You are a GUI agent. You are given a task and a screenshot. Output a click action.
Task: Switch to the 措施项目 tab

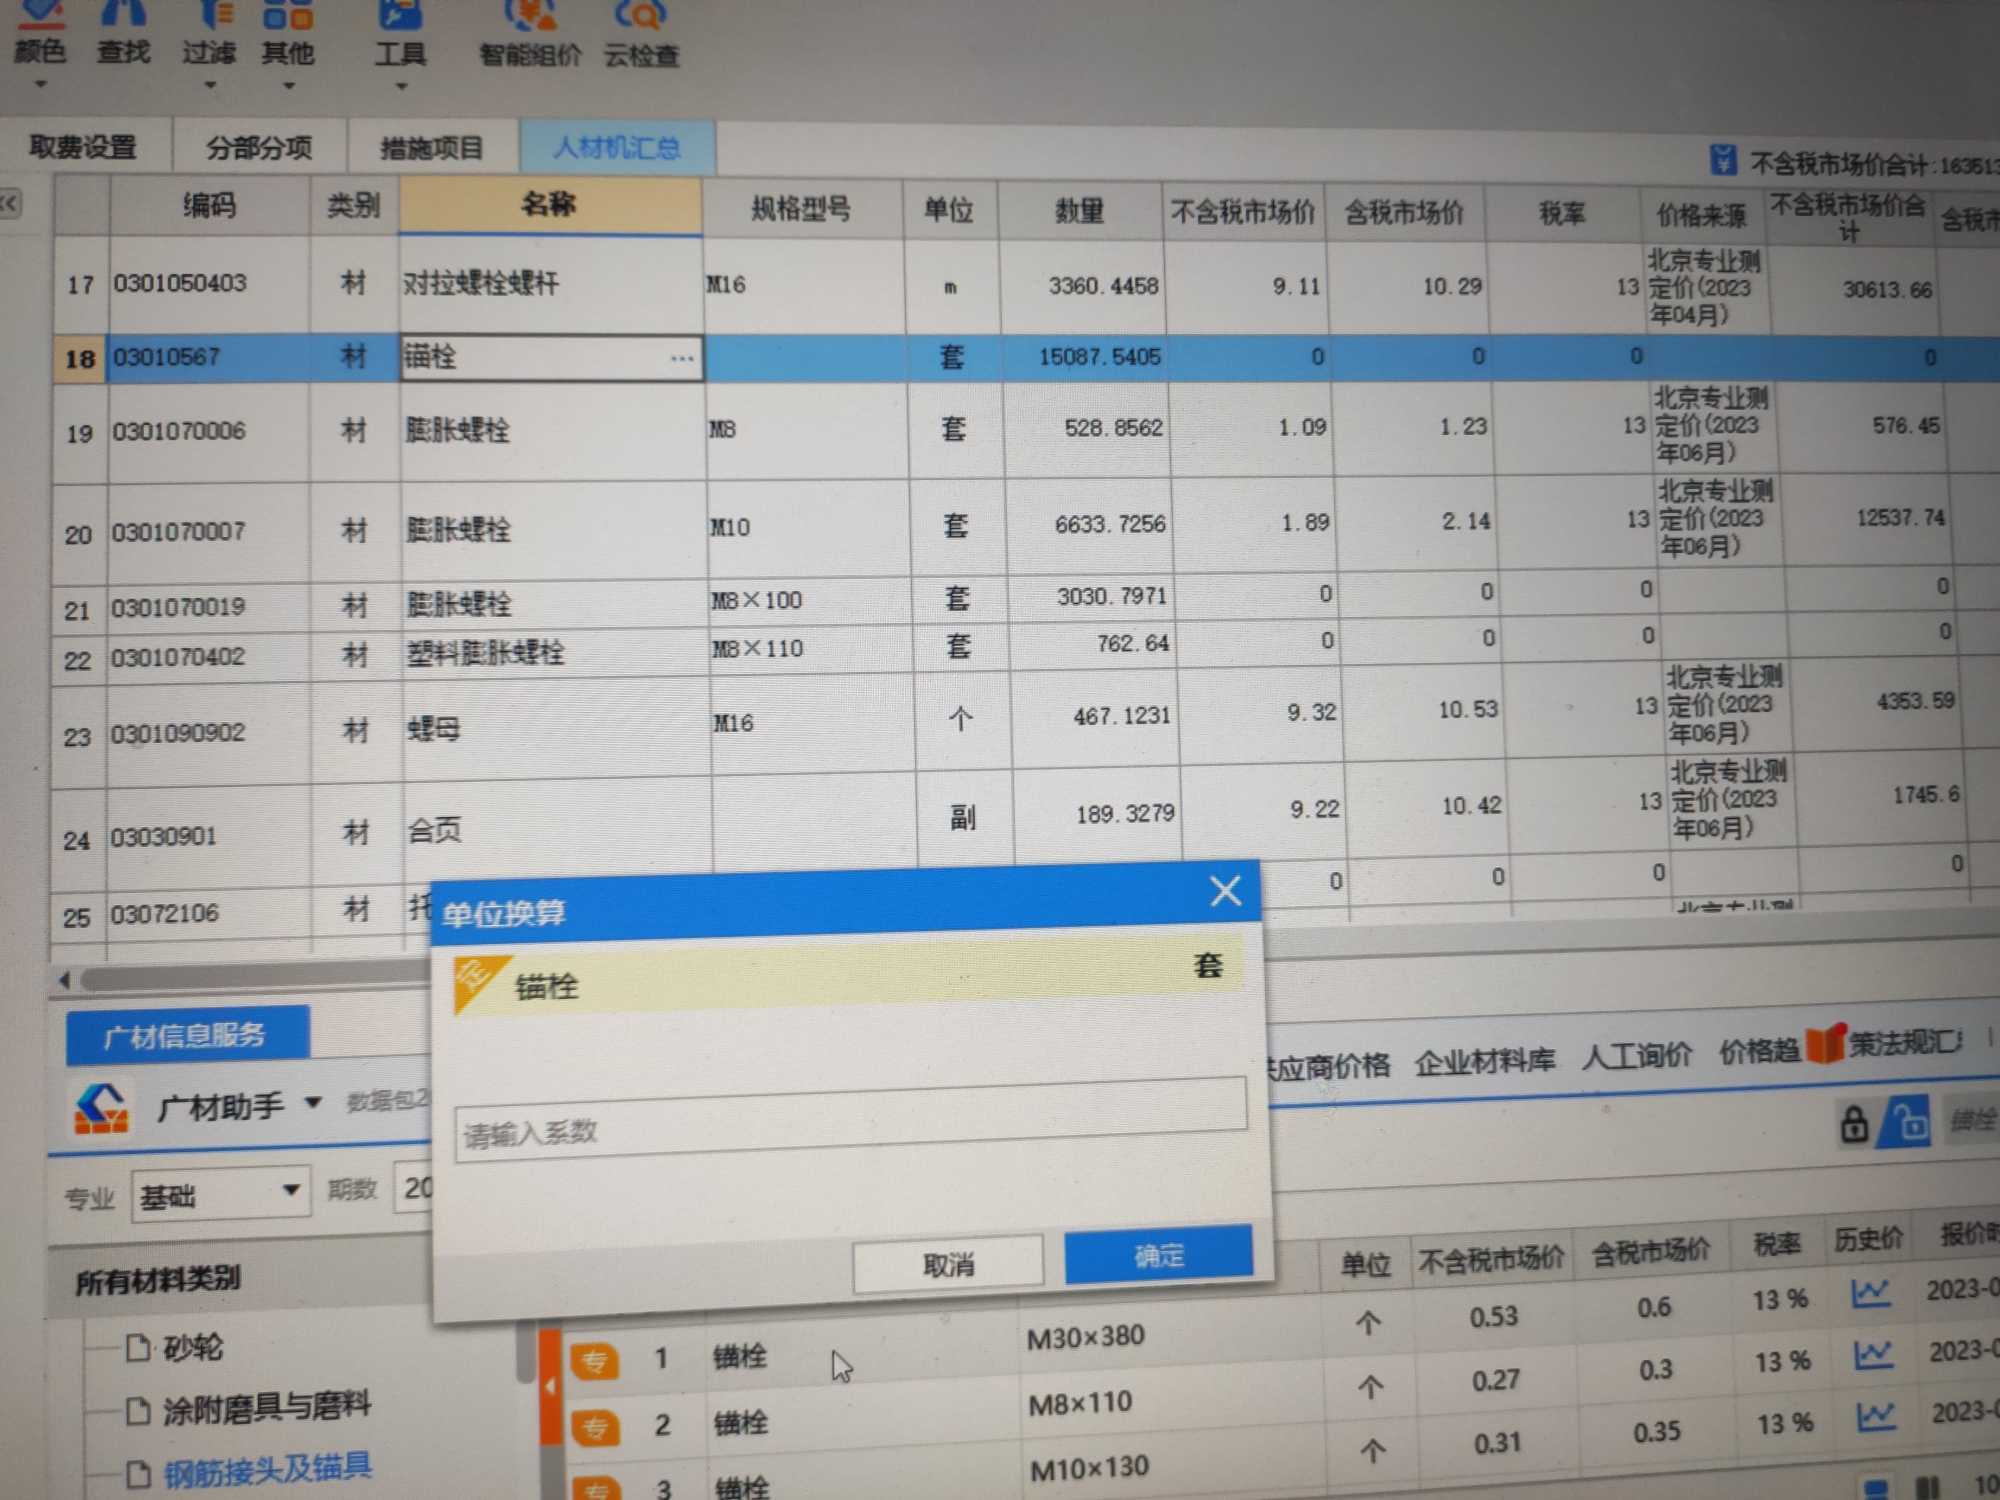432,149
